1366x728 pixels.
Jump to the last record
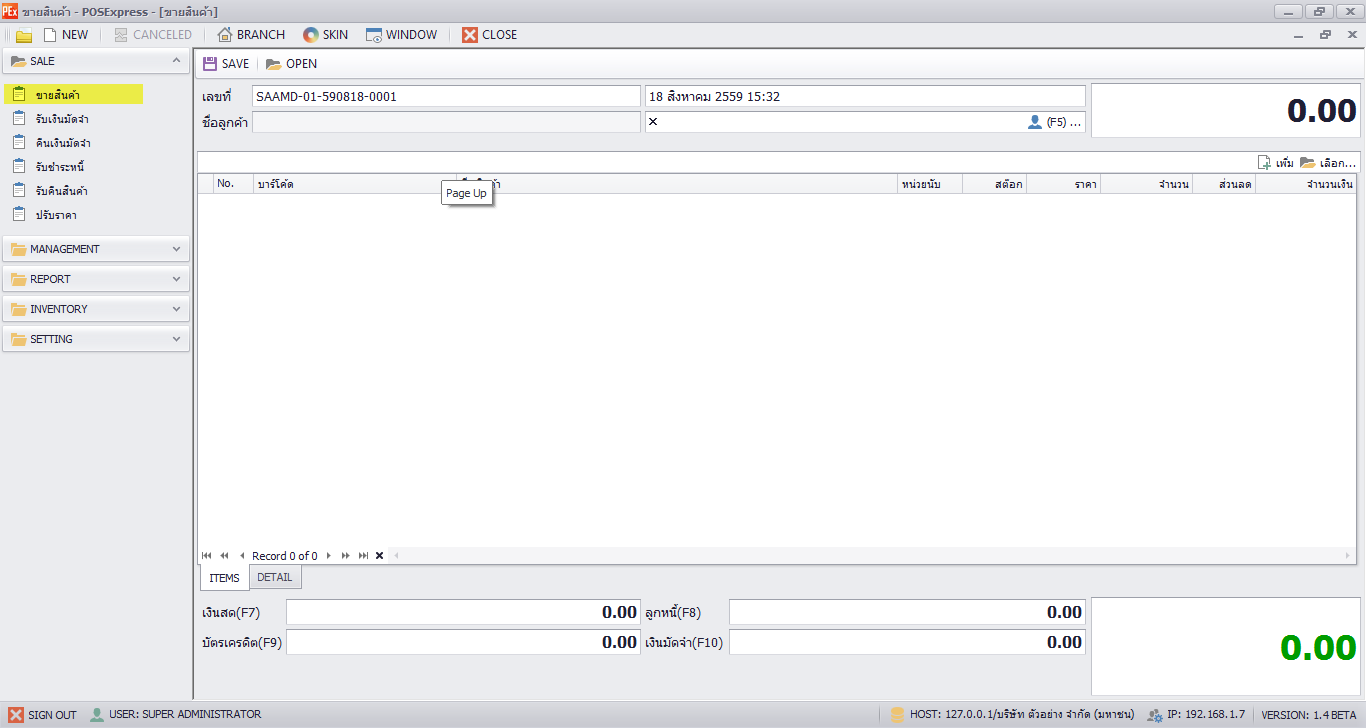364,556
